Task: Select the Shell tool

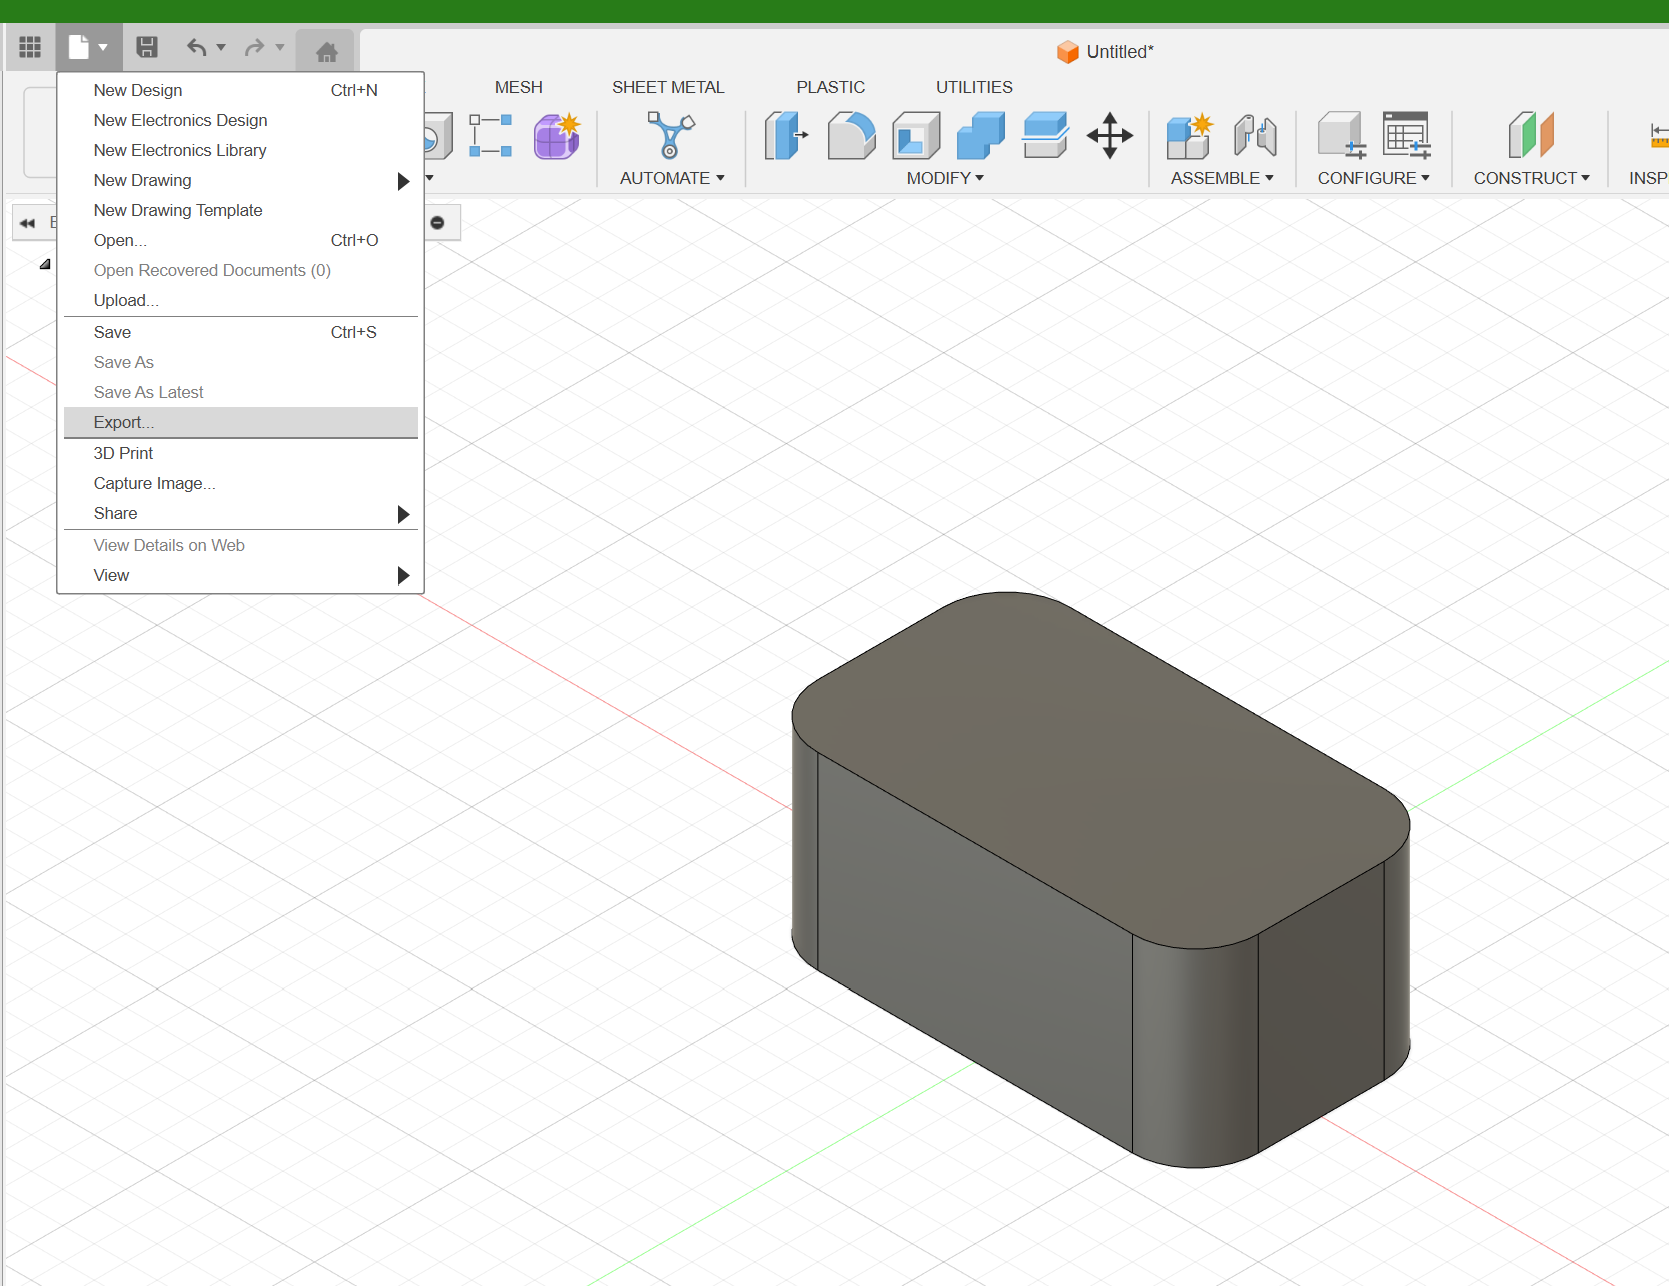Action: (x=915, y=136)
